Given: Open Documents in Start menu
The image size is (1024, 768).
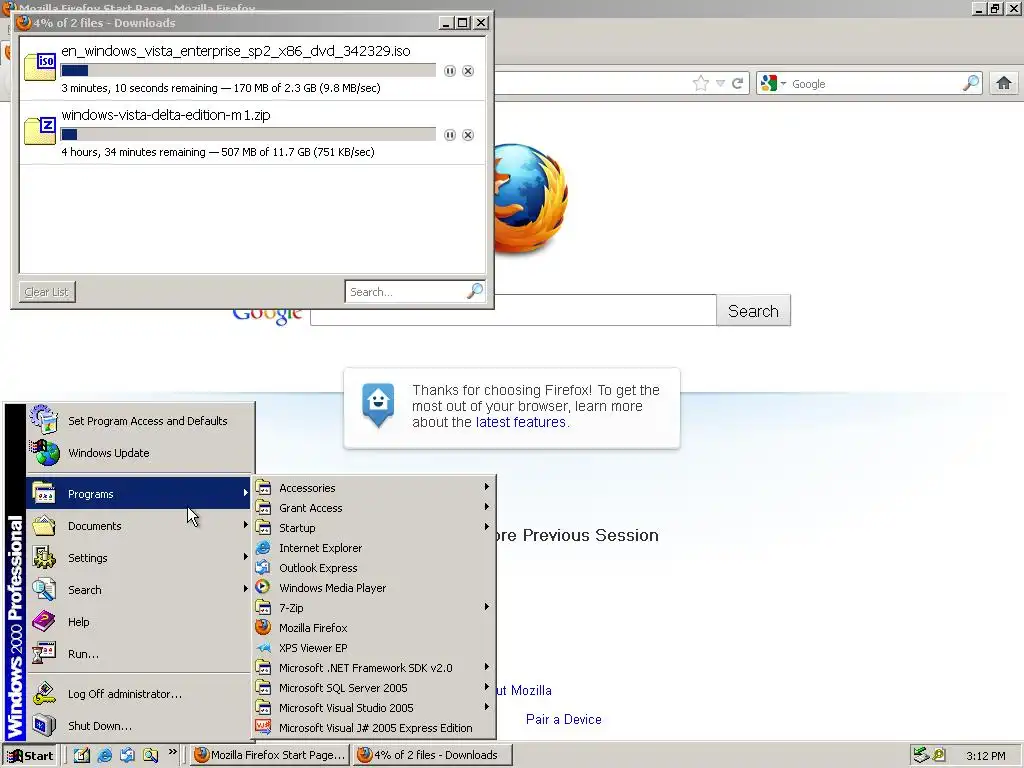Looking at the screenshot, I should [x=140, y=526].
